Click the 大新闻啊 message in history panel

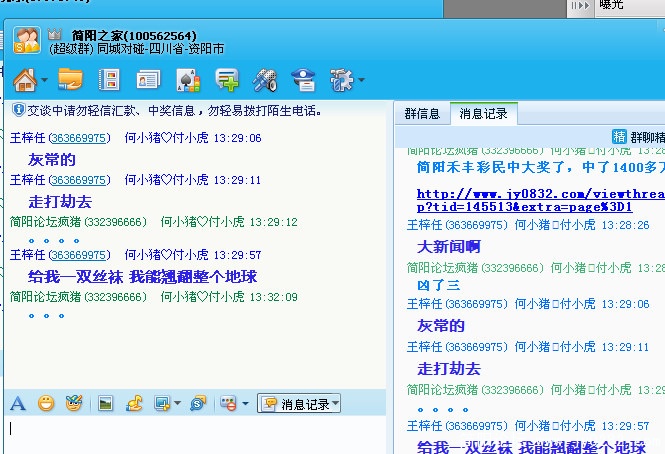pos(449,247)
